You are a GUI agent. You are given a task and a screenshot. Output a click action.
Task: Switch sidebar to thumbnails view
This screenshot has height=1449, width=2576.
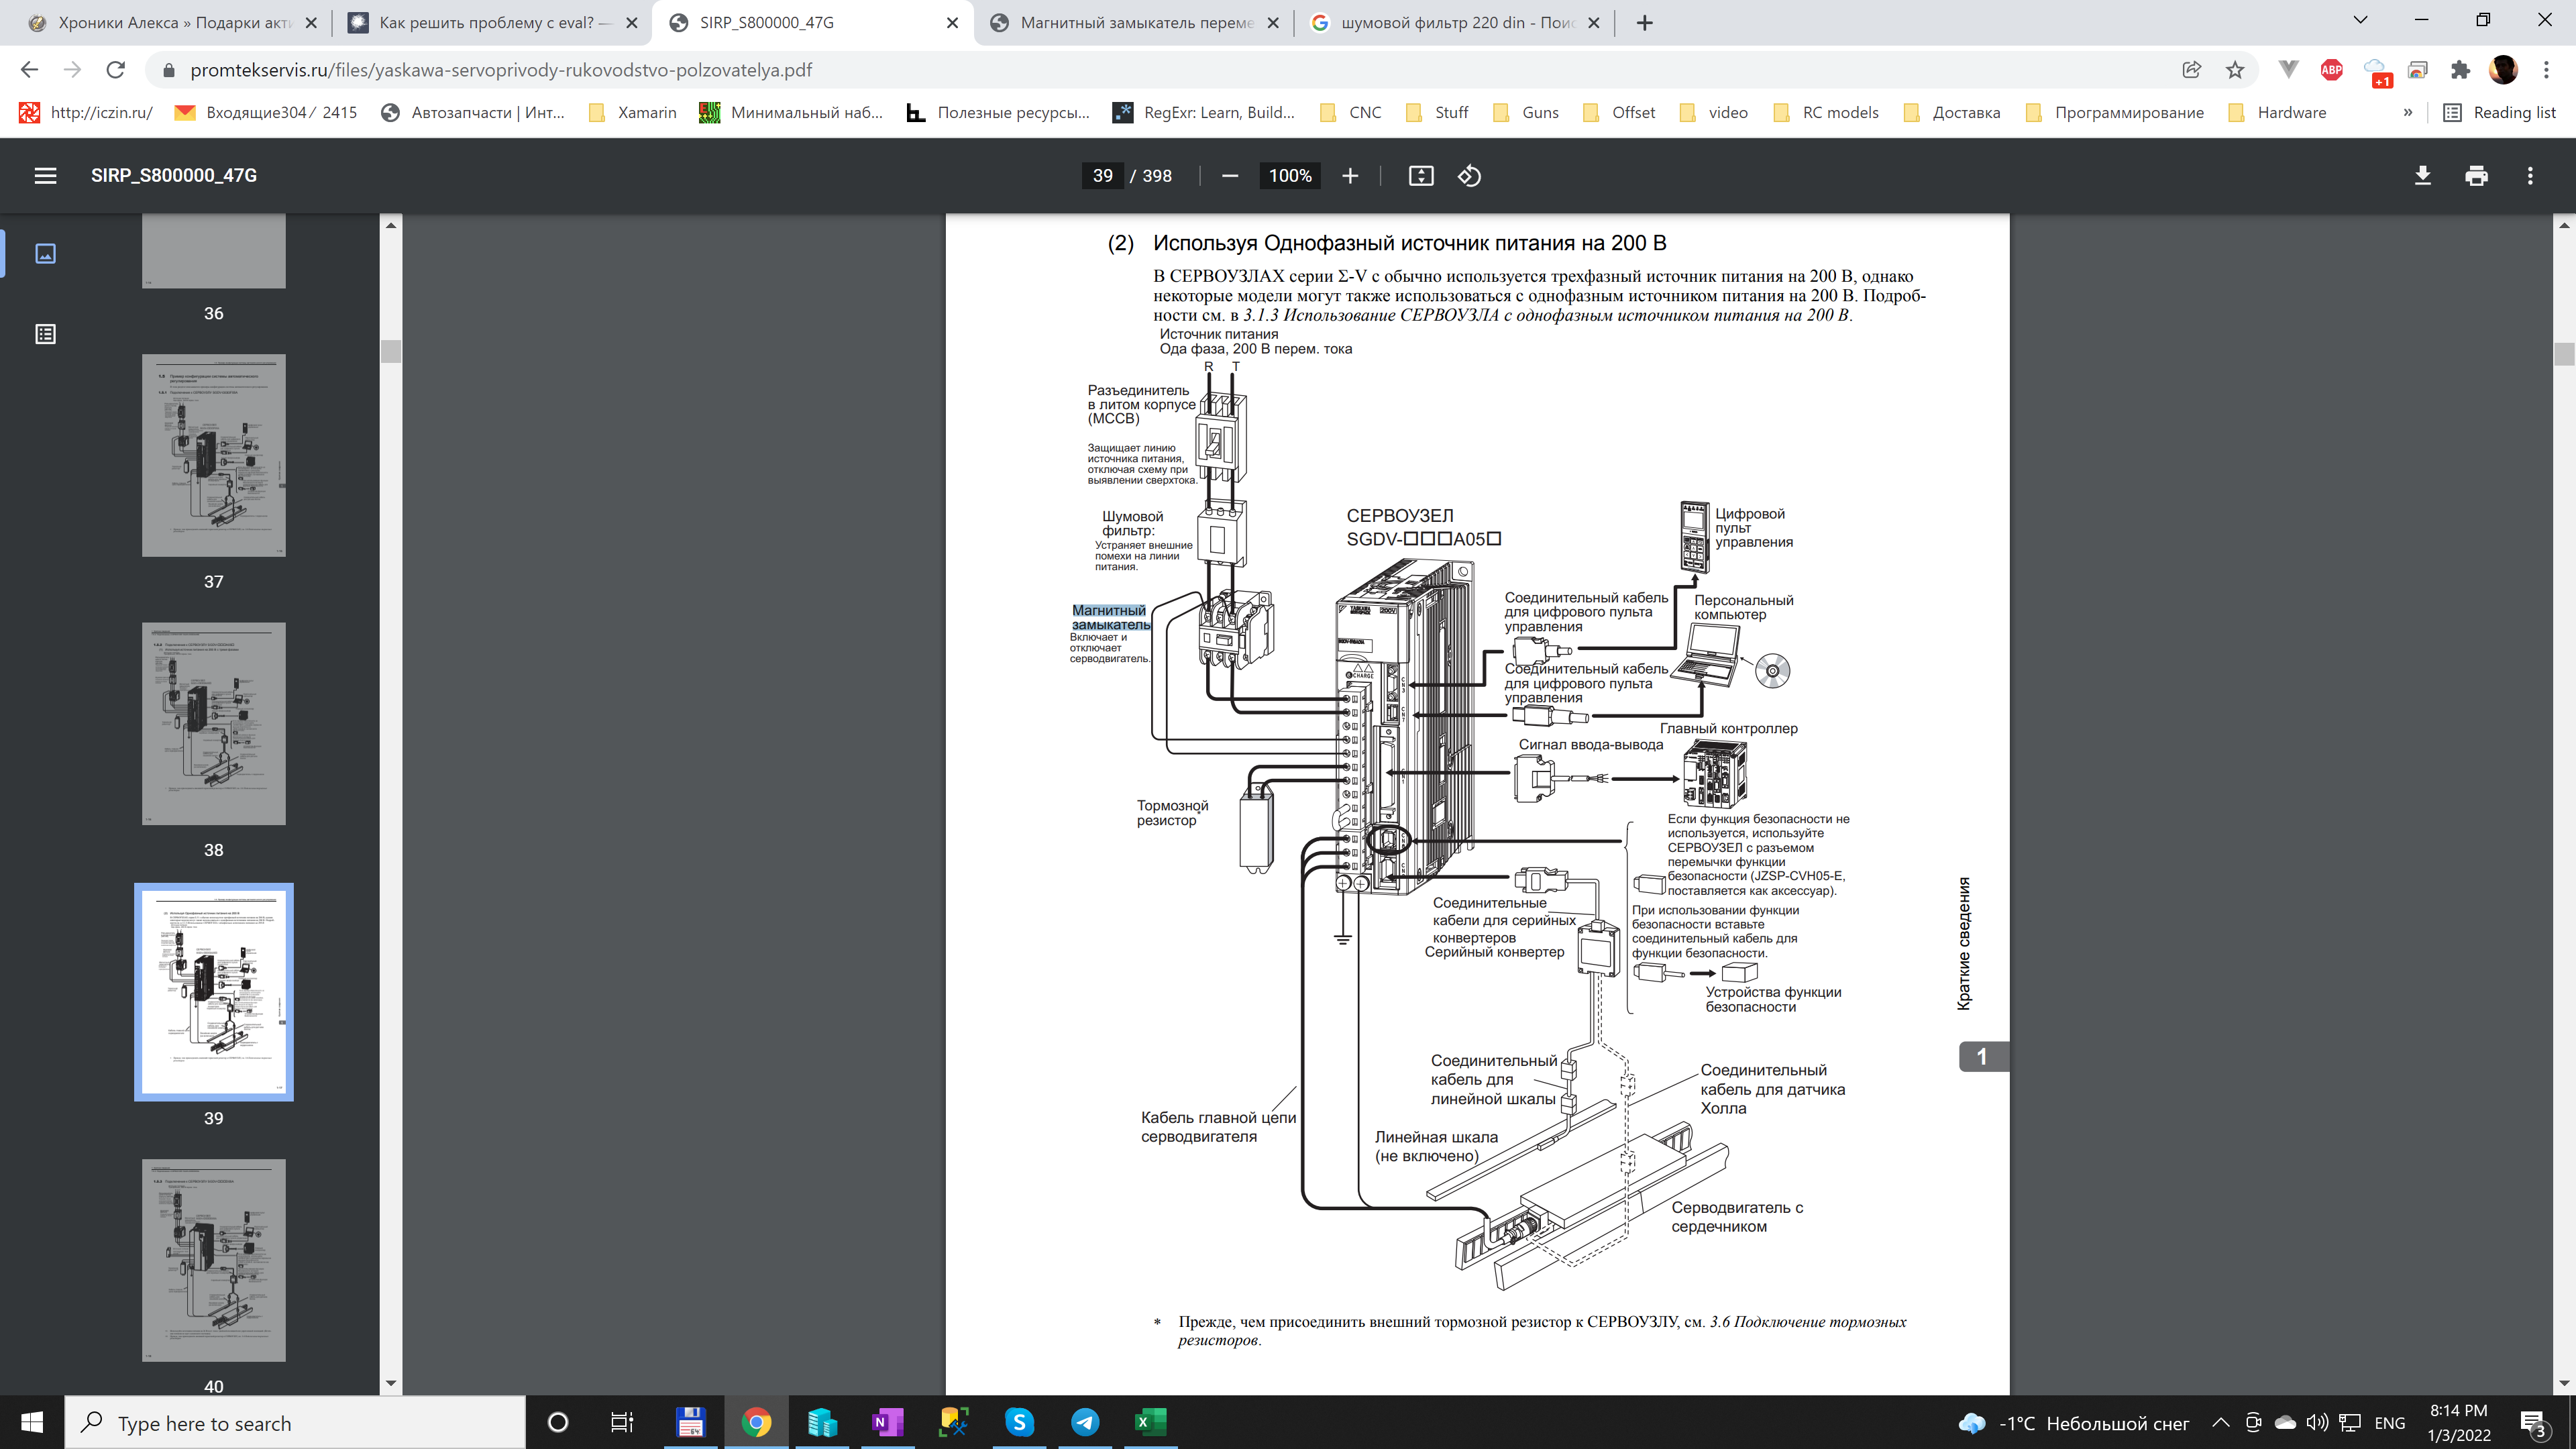[45, 254]
